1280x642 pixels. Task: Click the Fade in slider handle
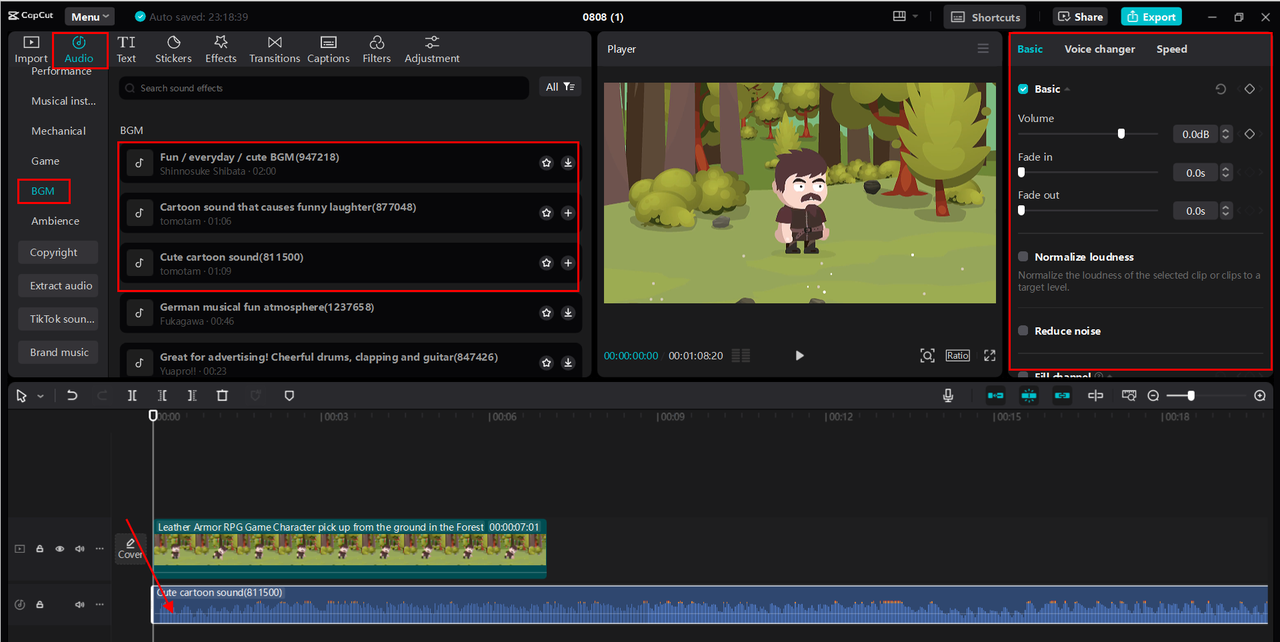[1021, 172]
